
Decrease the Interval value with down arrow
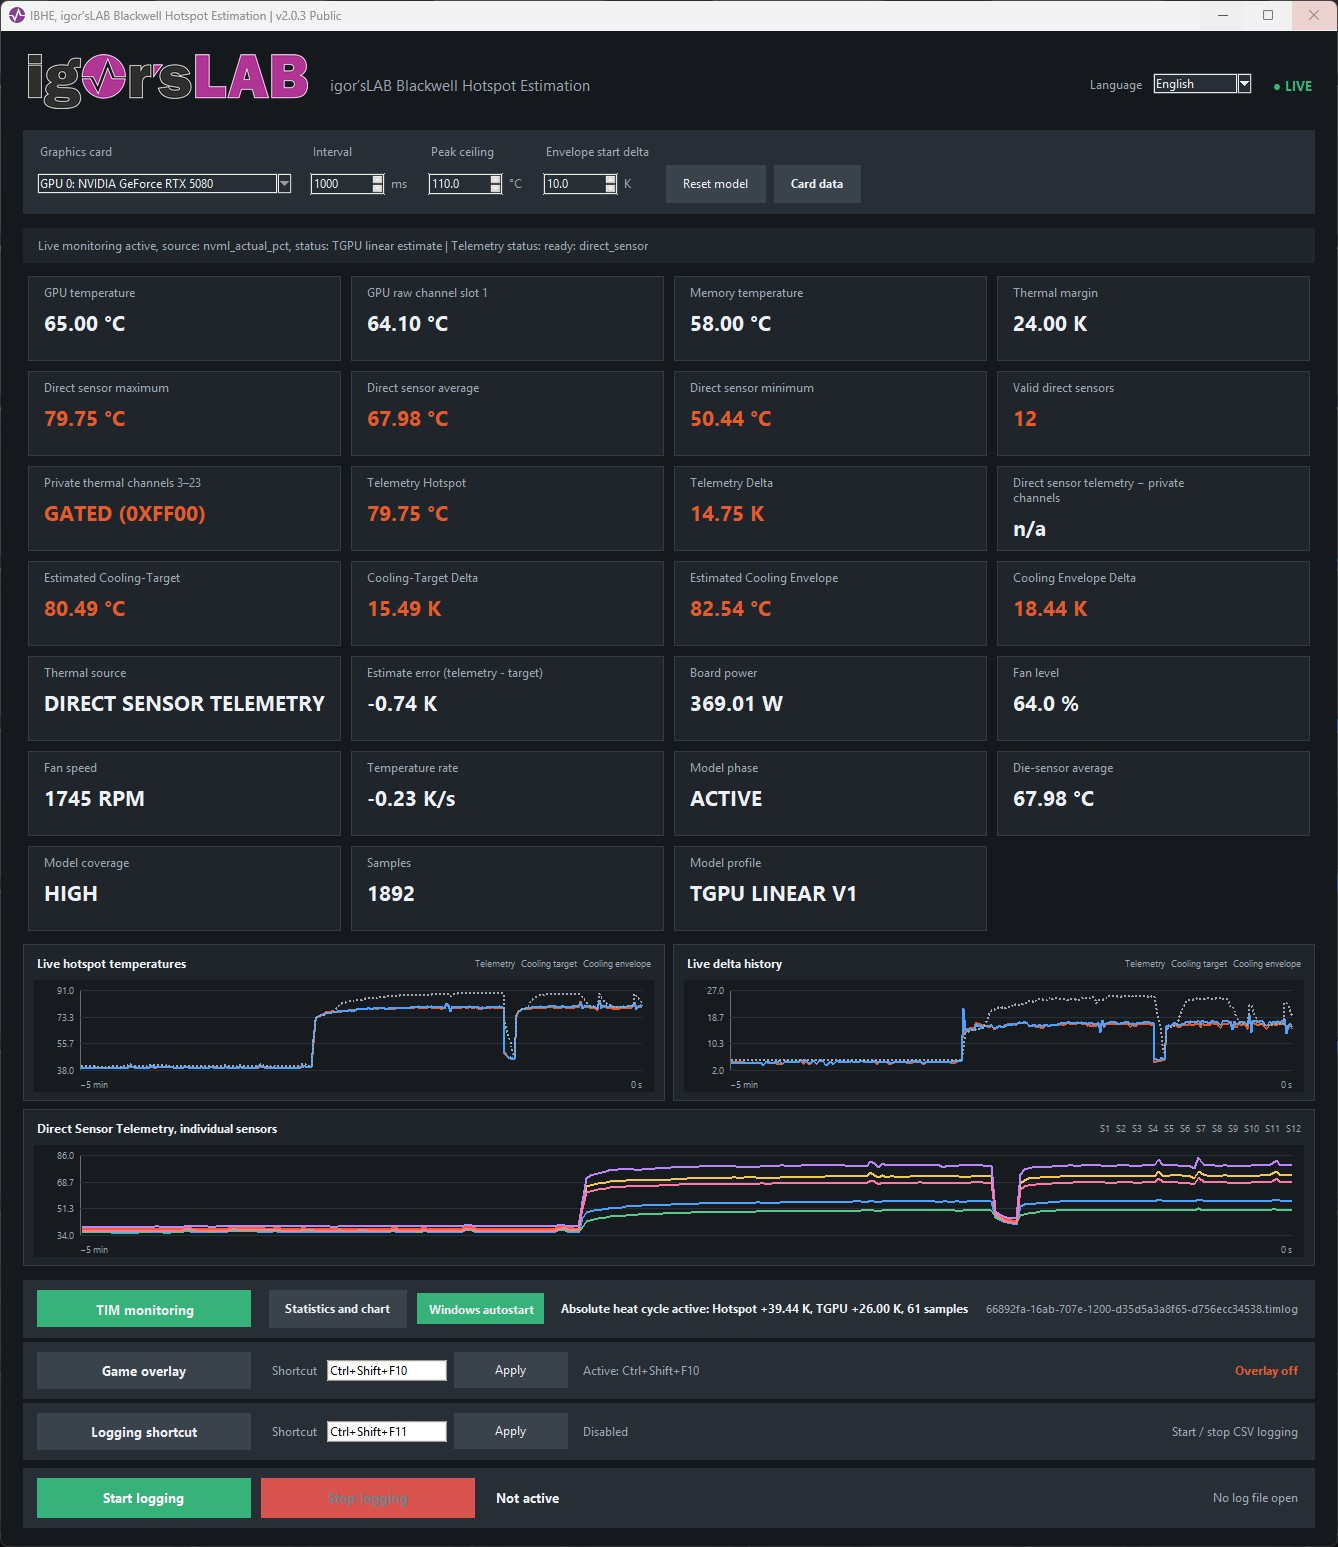point(377,188)
